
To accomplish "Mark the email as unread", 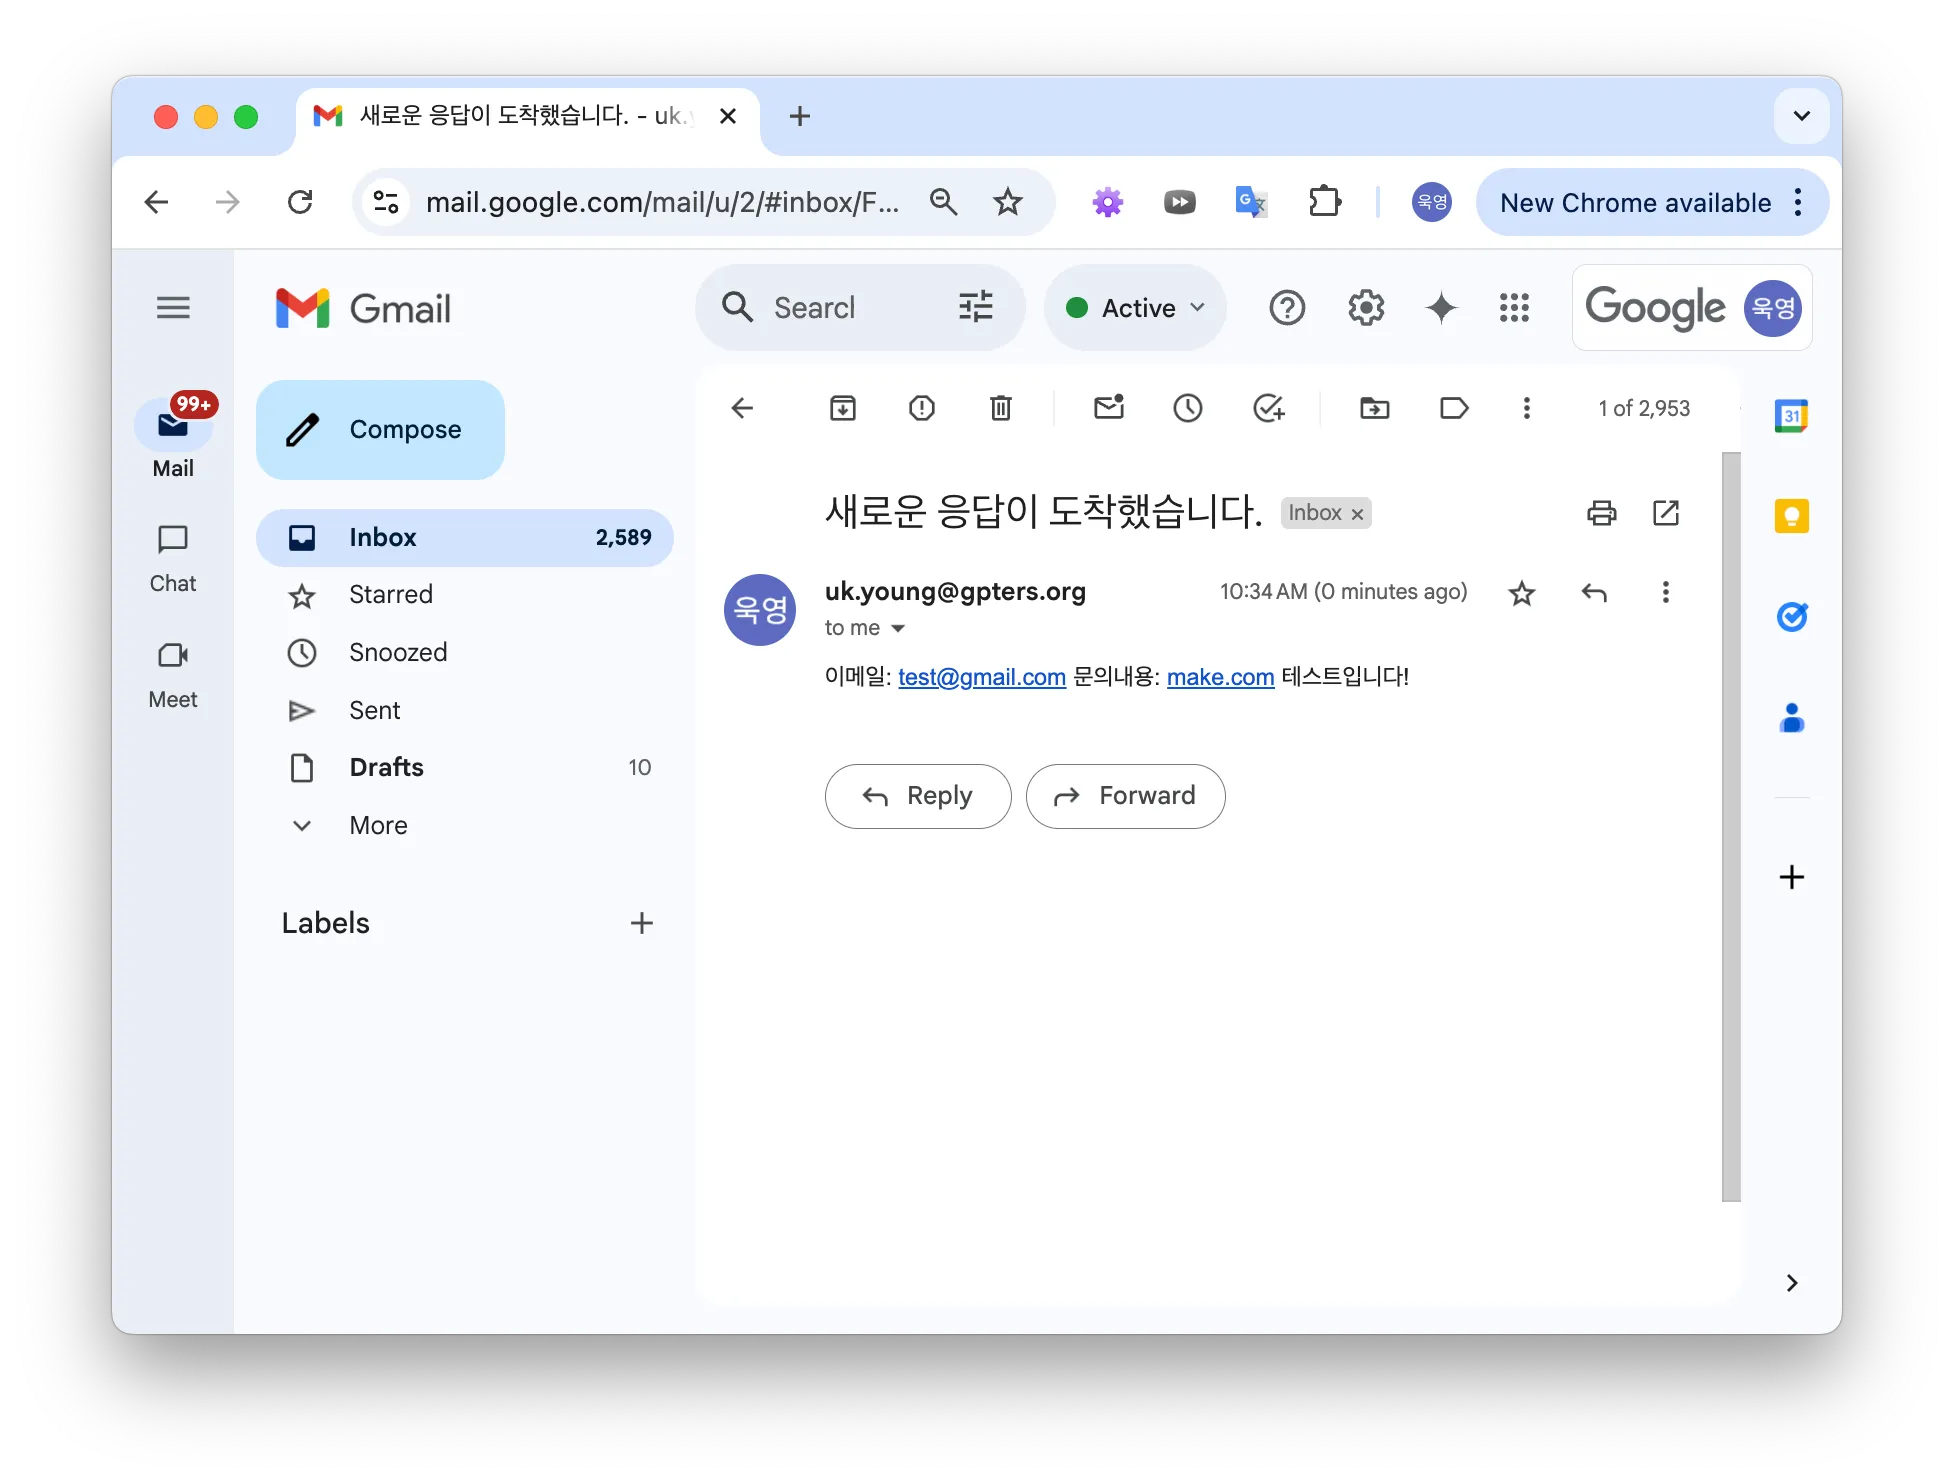I will tap(1109, 407).
